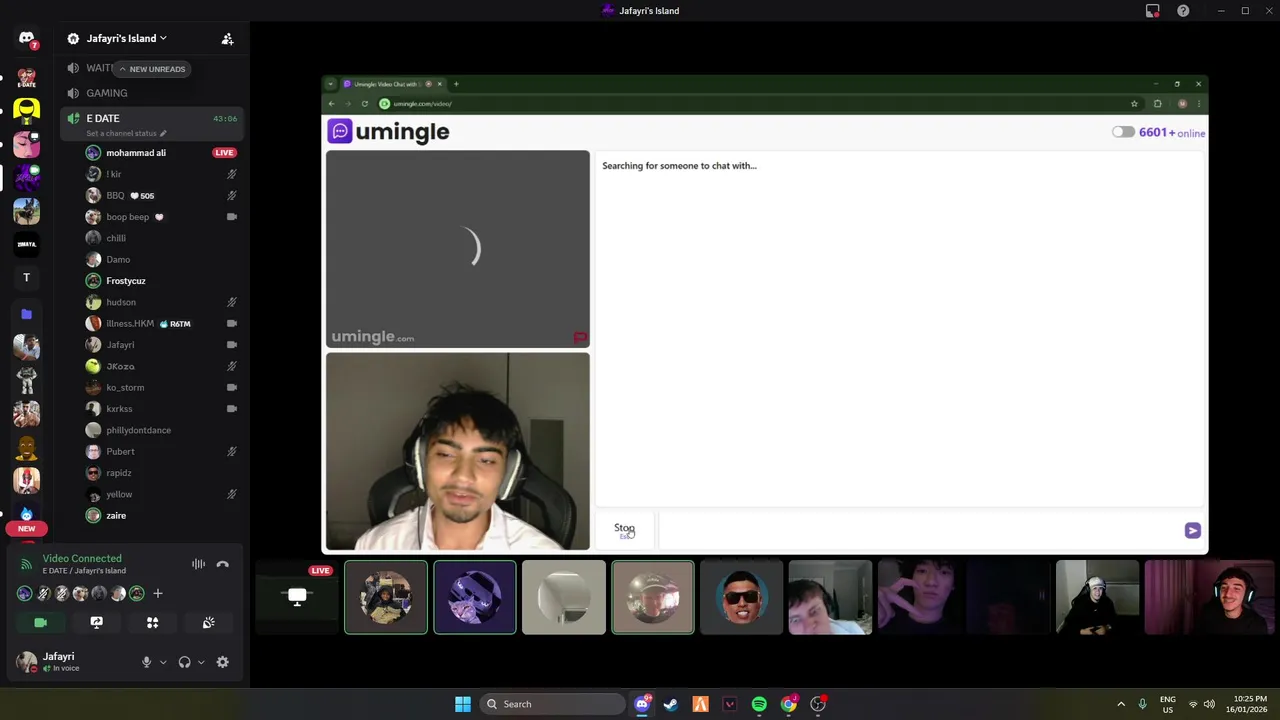Open the invite people icon beside server name
The width and height of the screenshot is (1280, 720).
pyautogui.click(x=227, y=39)
